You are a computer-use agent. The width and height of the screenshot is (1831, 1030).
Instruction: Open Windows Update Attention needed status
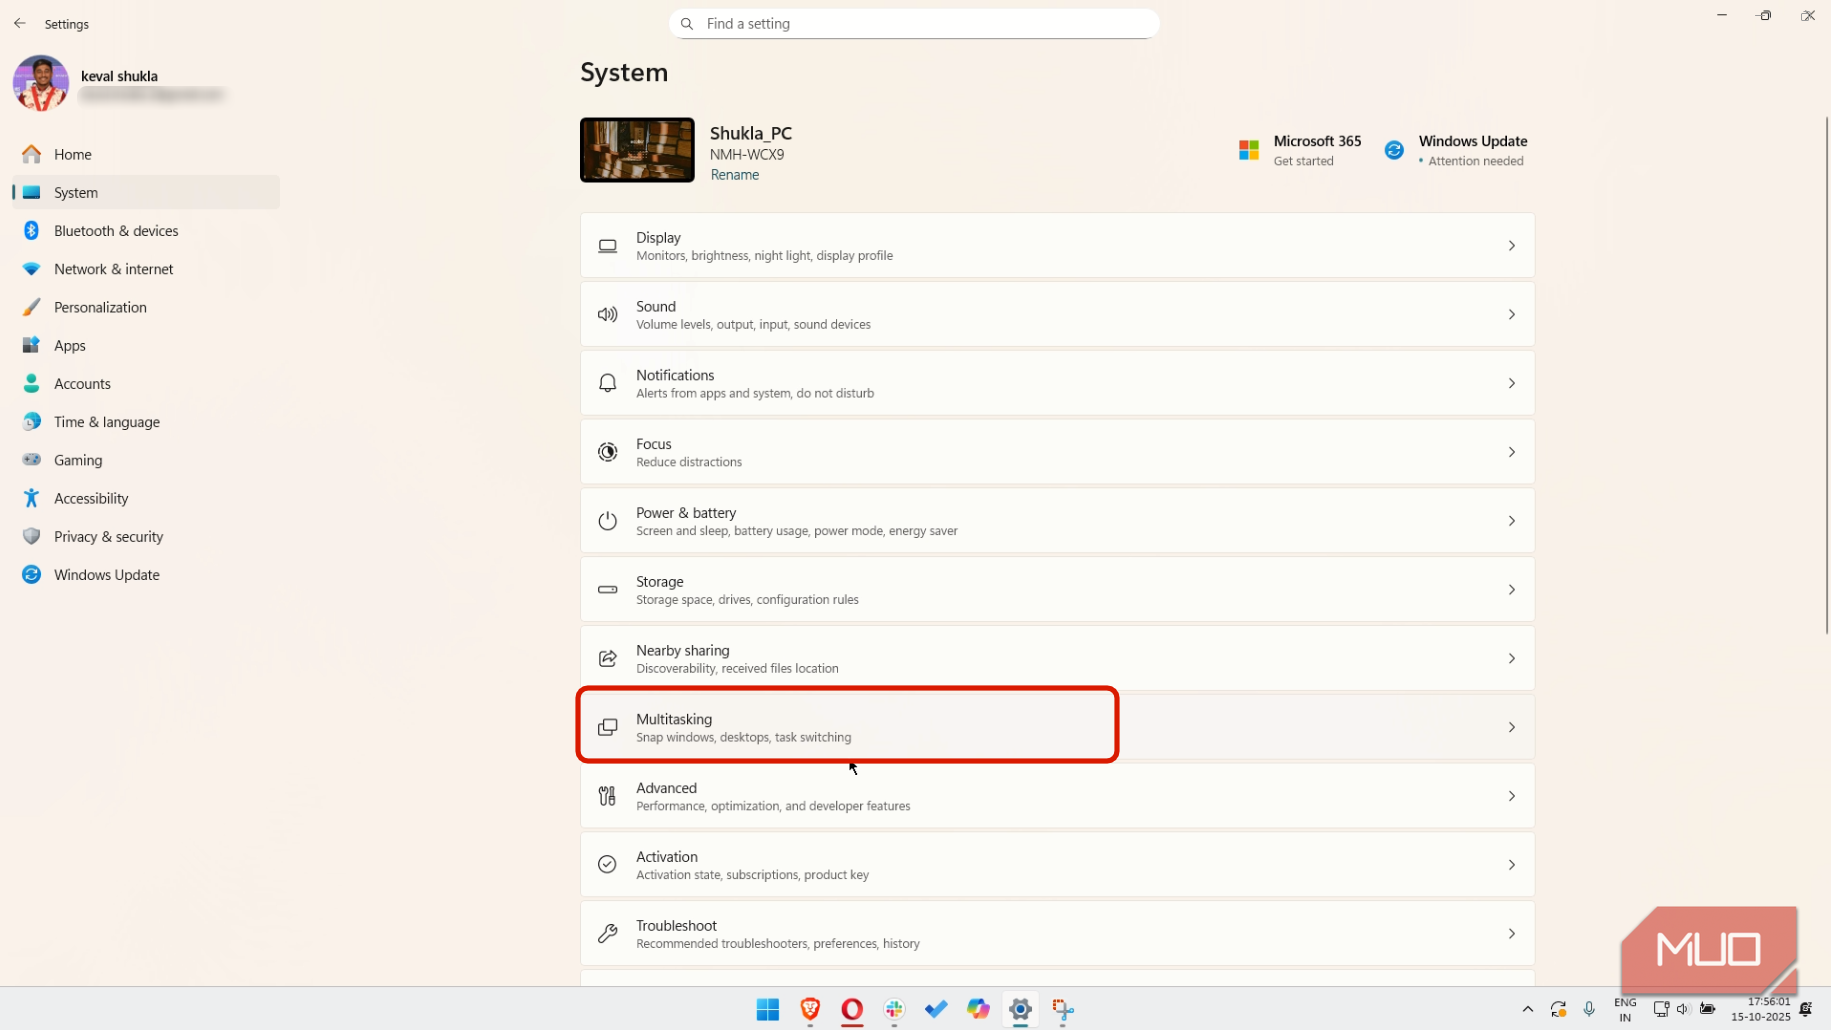point(1455,150)
